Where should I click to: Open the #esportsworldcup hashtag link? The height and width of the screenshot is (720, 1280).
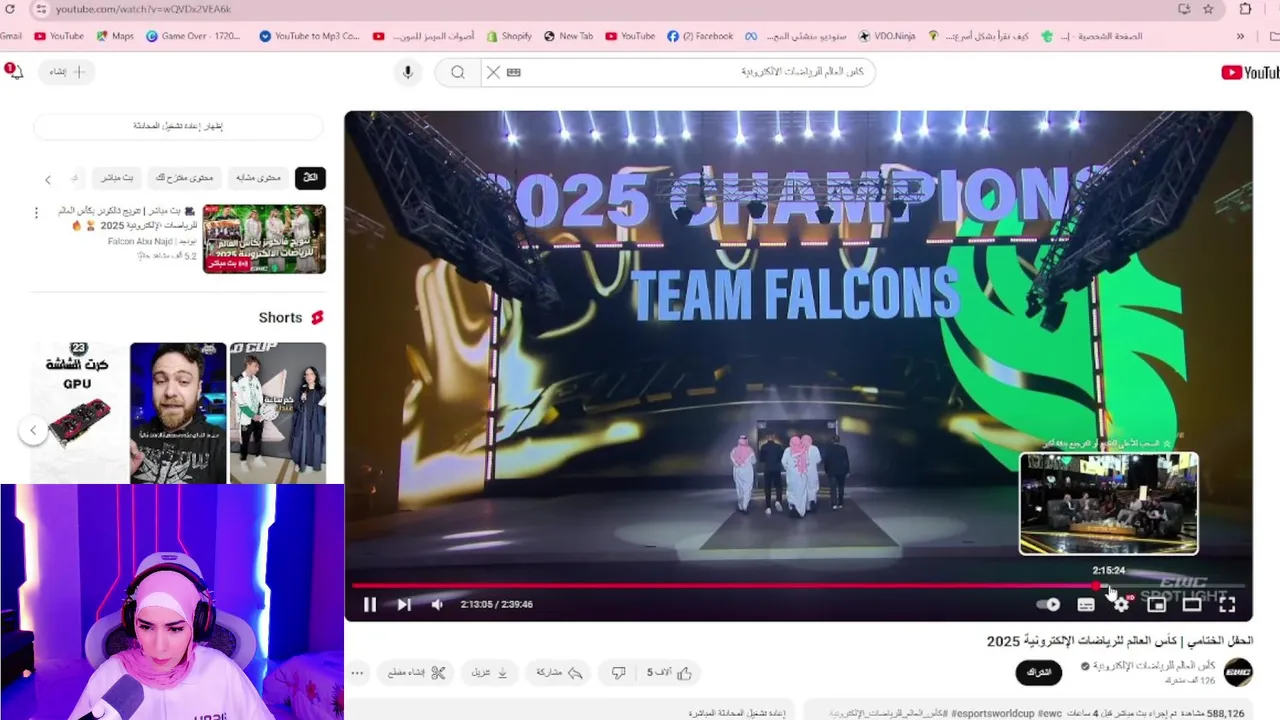(995, 714)
